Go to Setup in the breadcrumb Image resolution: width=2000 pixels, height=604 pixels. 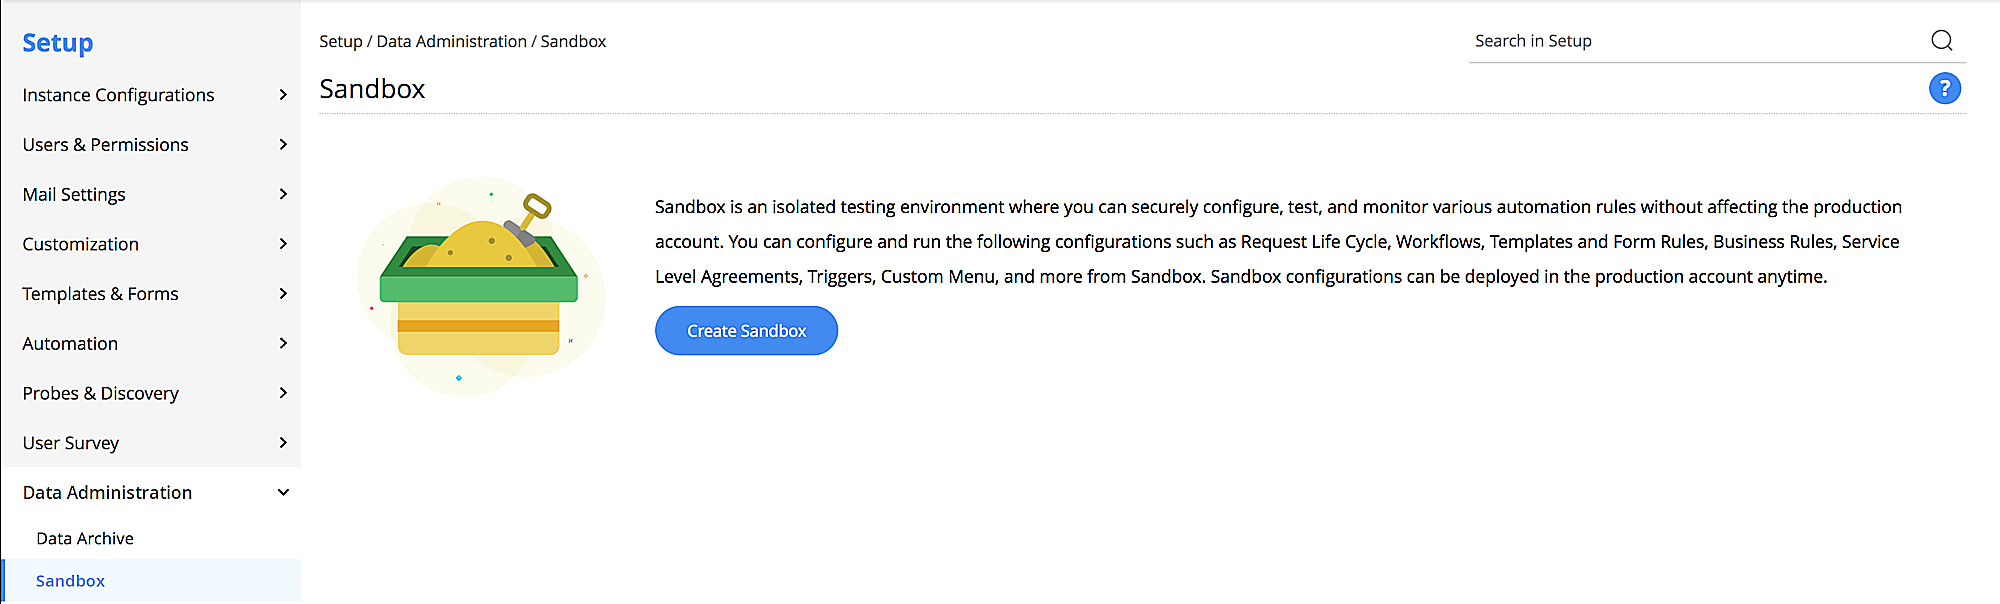(340, 41)
